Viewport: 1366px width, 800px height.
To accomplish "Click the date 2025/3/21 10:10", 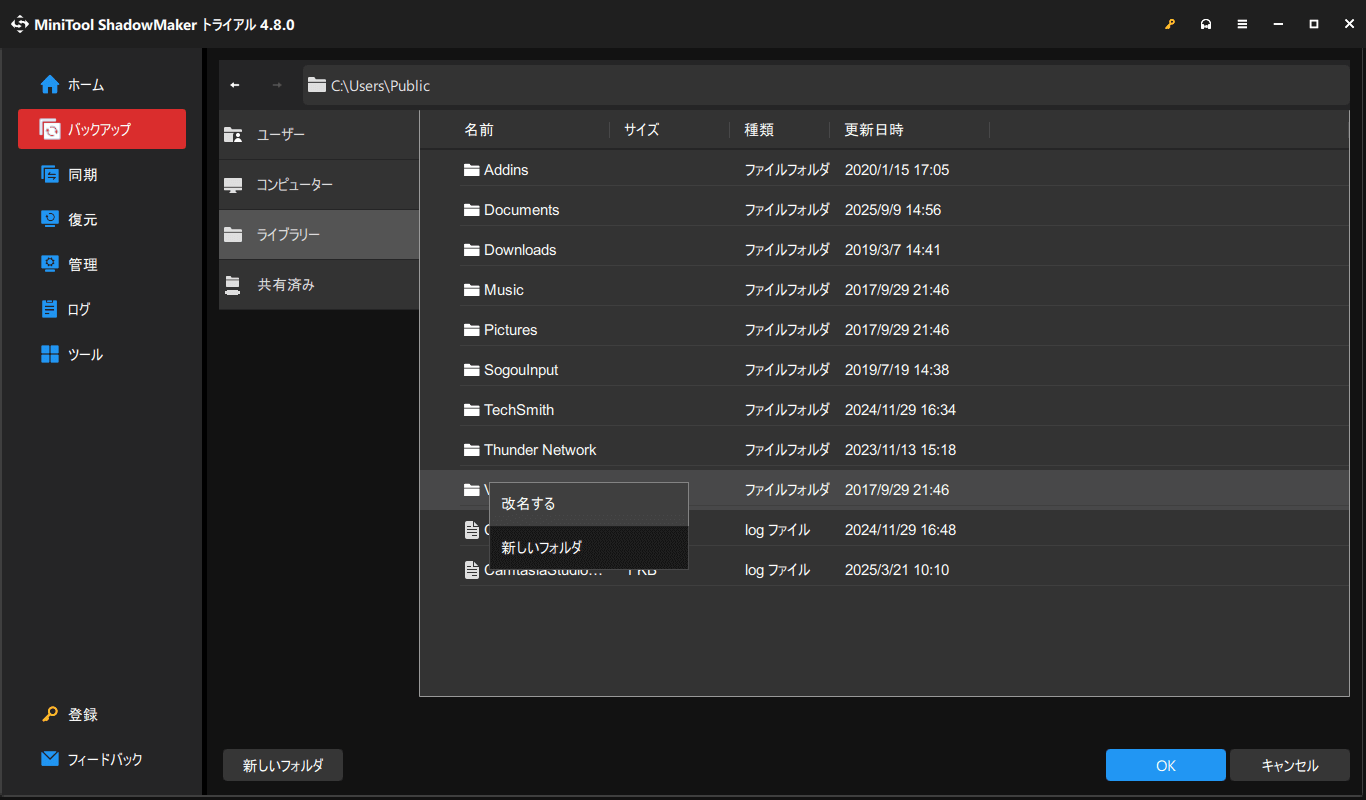I will (897, 570).
